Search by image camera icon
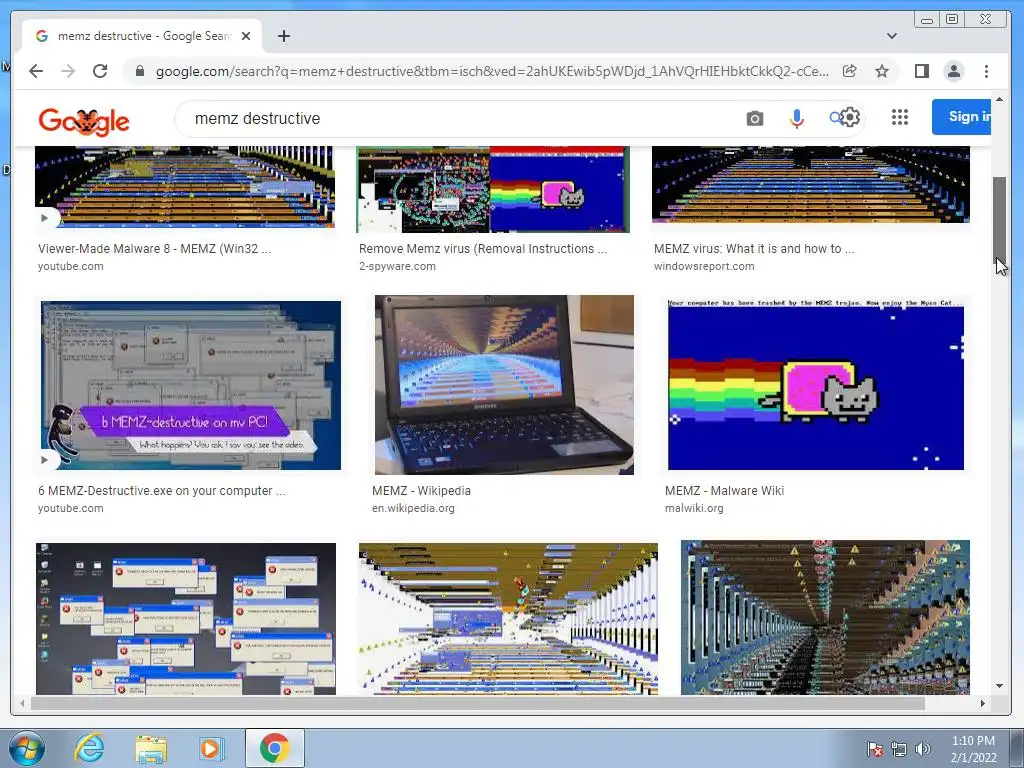Image resolution: width=1024 pixels, height=768 pixels. (754, 119)
